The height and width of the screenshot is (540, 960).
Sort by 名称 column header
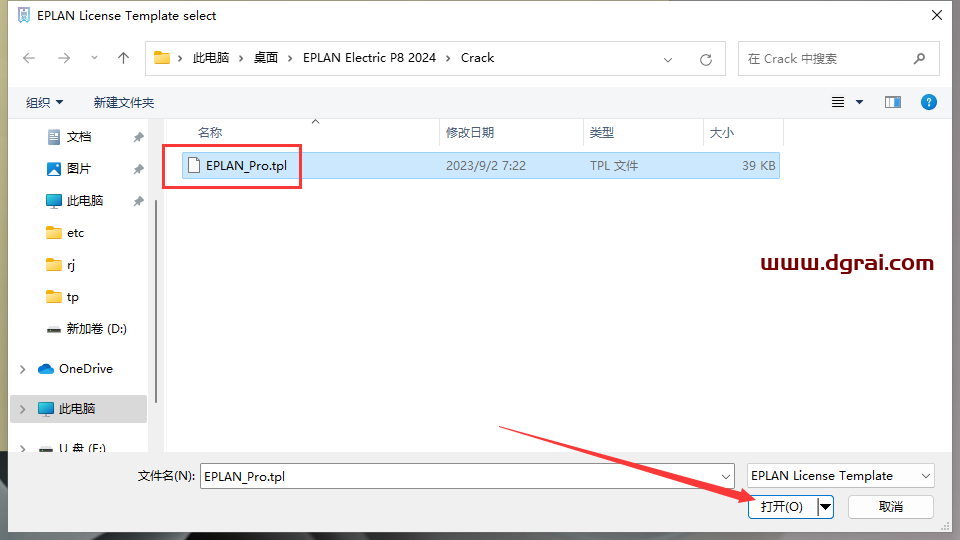pyautogui.click(x=210, y=132)
